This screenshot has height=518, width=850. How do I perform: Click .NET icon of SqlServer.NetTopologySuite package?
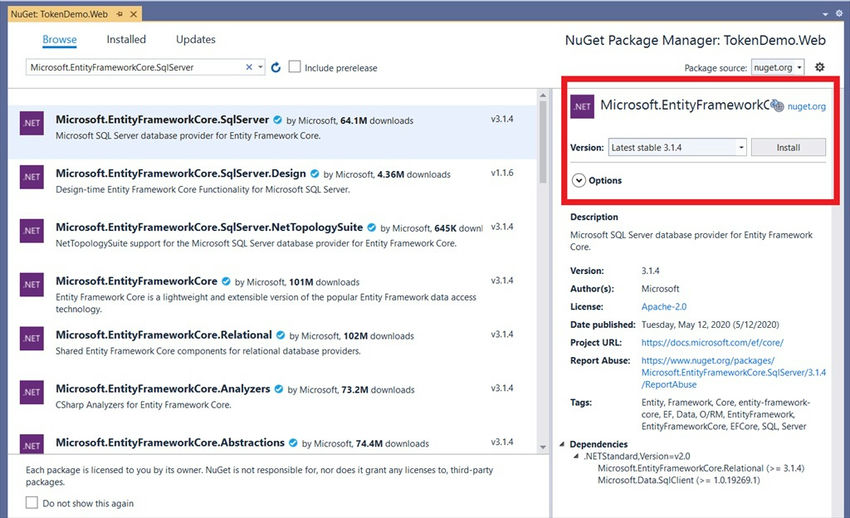31,230
